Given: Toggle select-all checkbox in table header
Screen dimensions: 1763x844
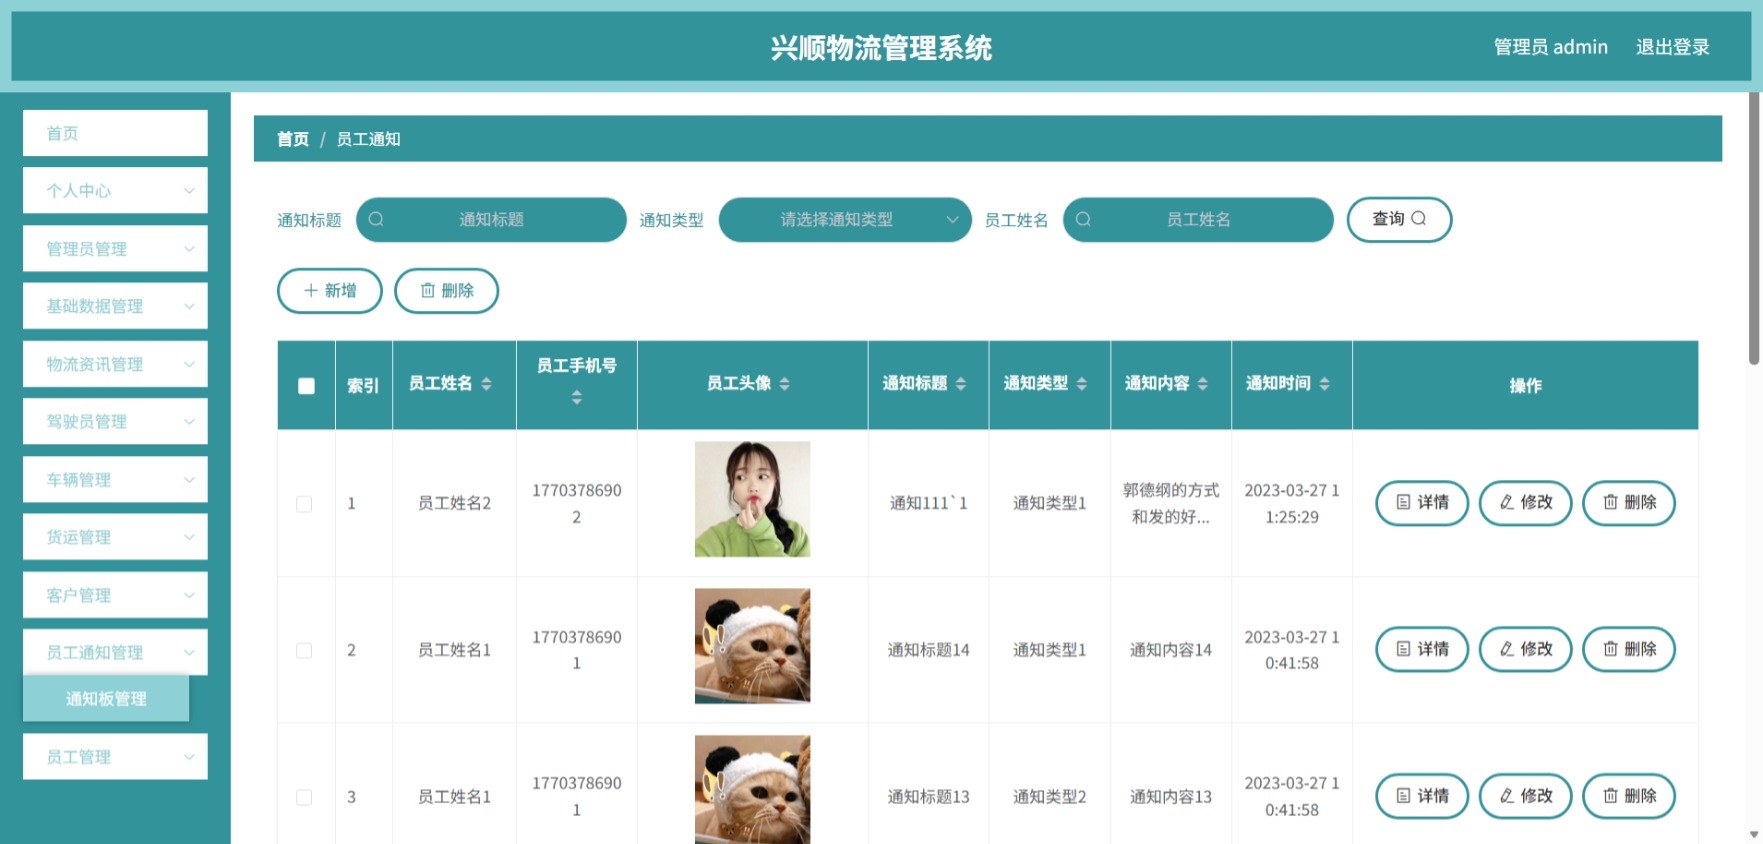Looking at the screenshot, I should [306, 386].
